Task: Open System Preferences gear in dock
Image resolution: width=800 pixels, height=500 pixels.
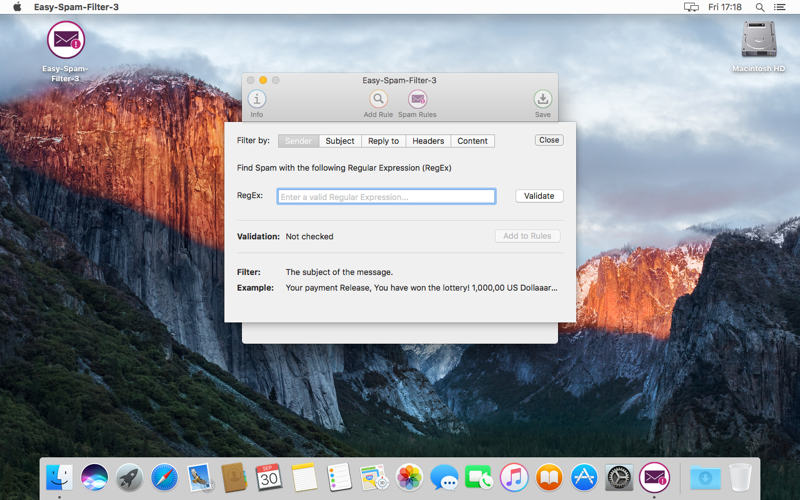Action: 619,478
